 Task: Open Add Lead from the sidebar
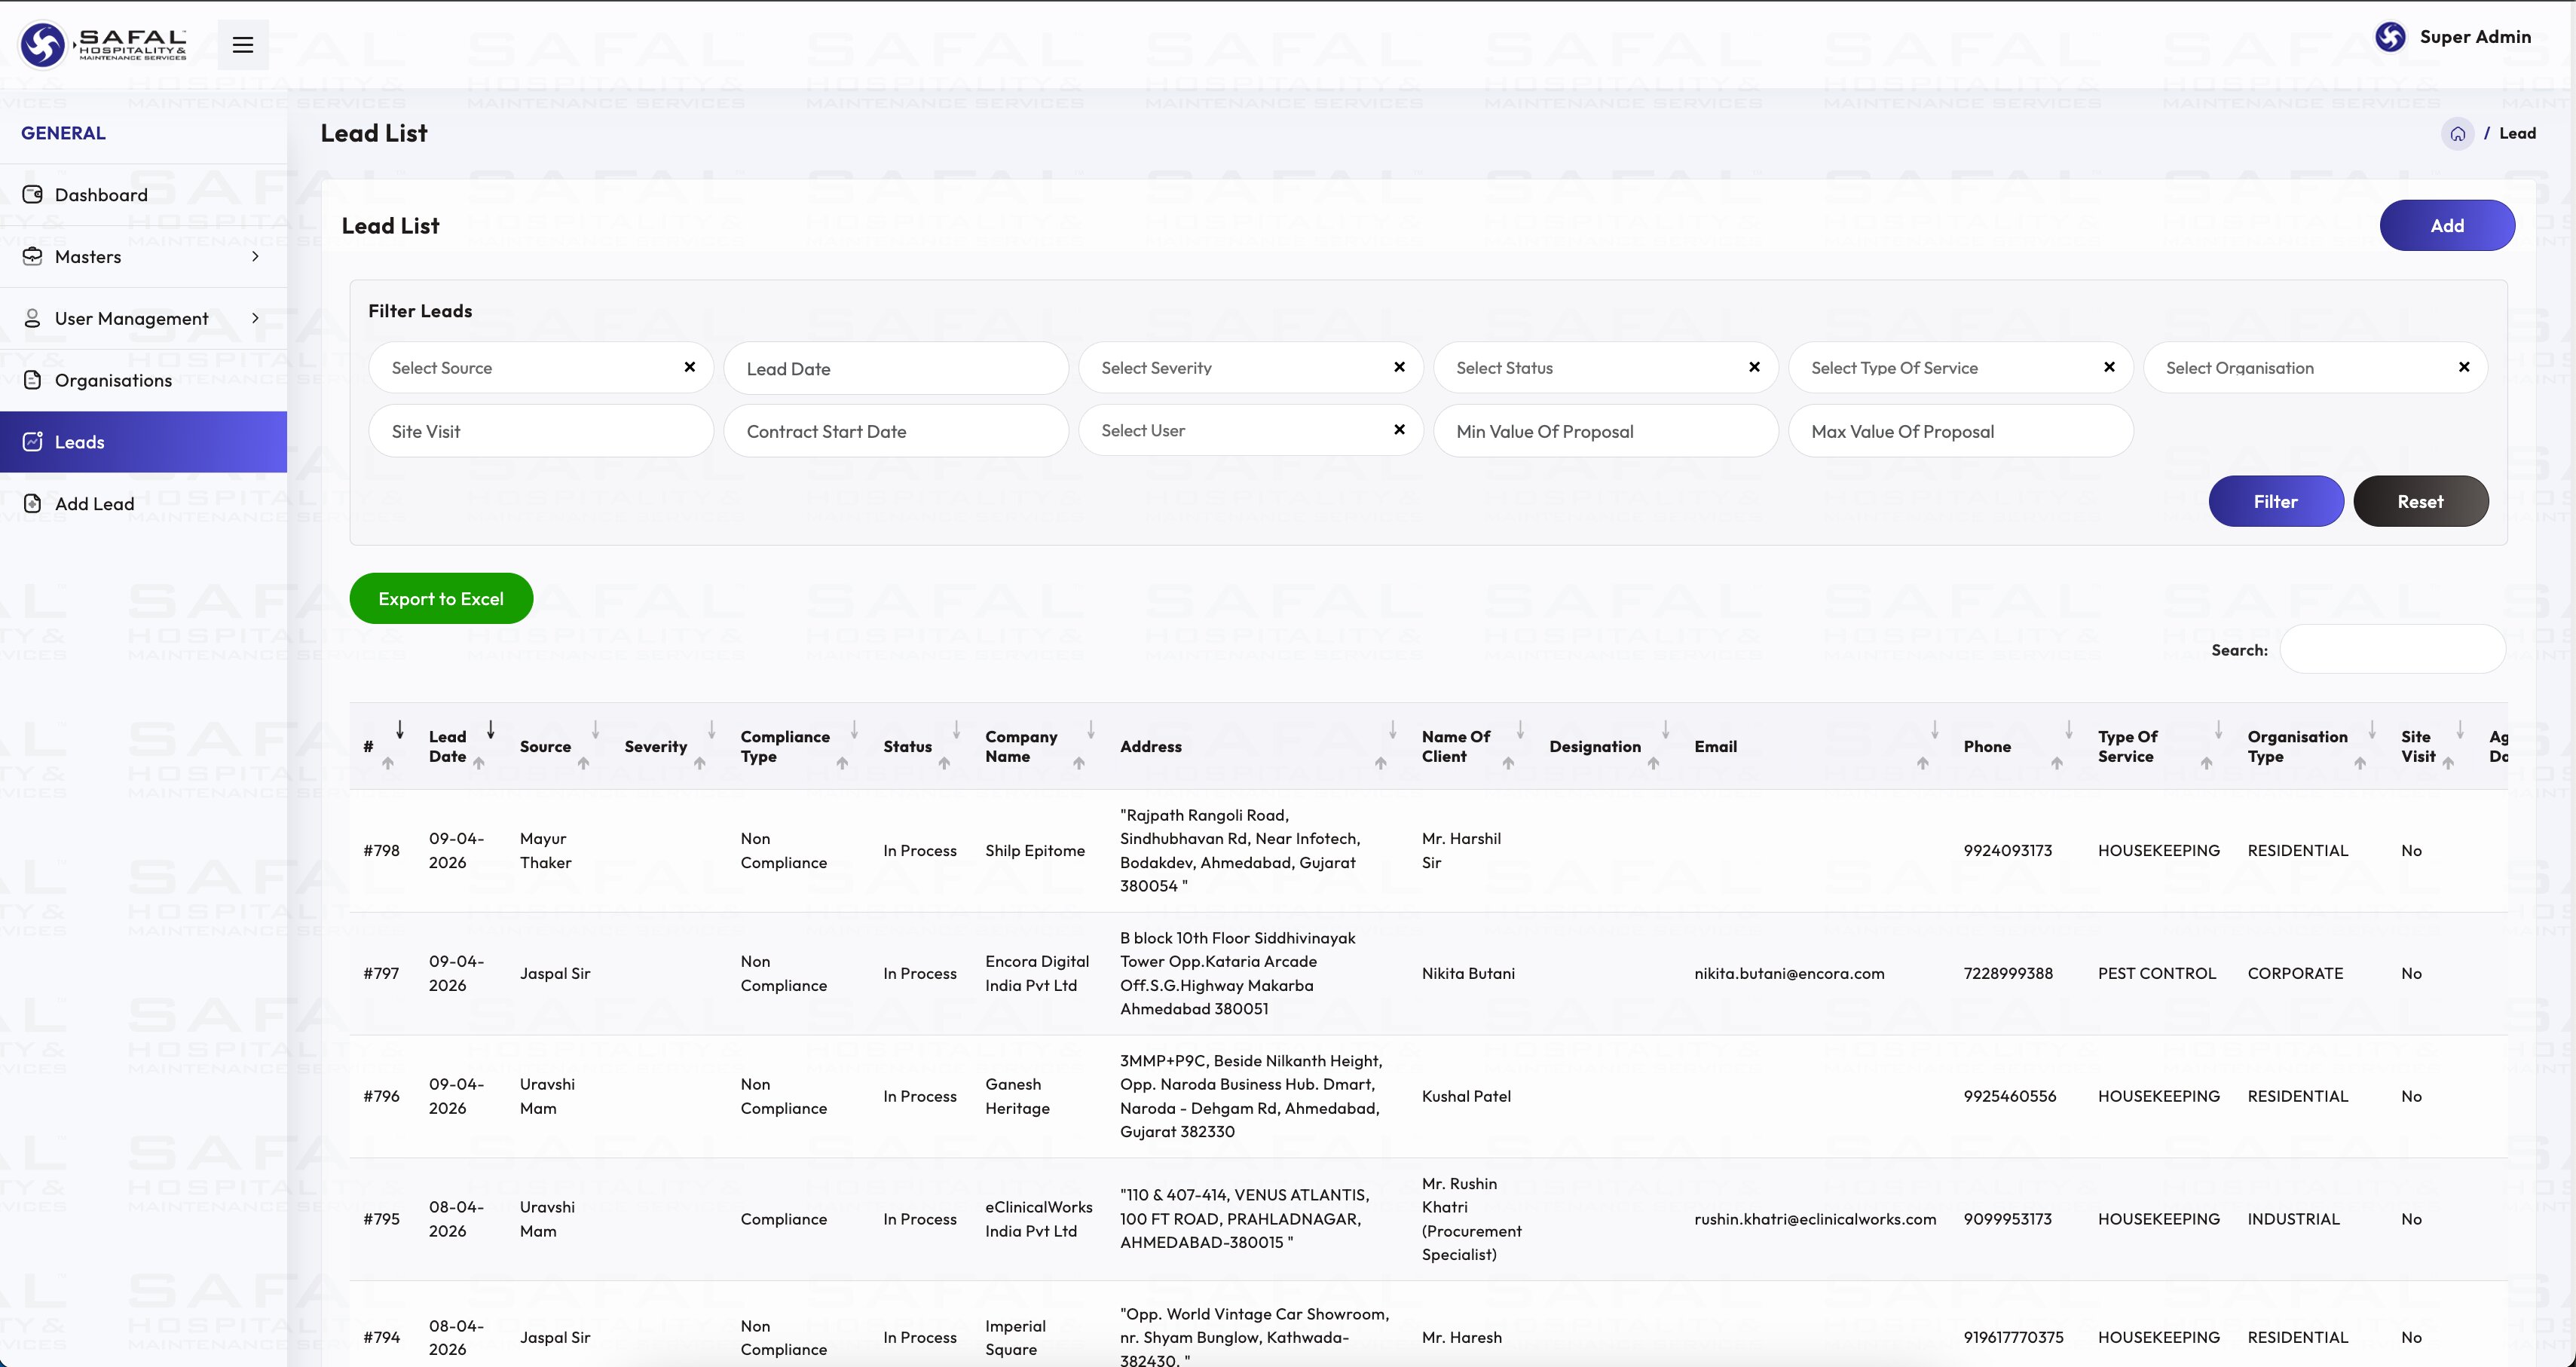point(94,504)
